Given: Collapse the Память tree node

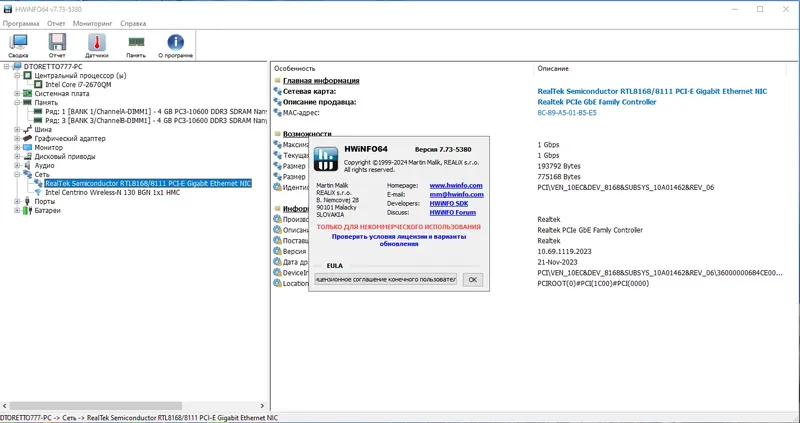Looking at the screenshot, I should tap(17, 103).
